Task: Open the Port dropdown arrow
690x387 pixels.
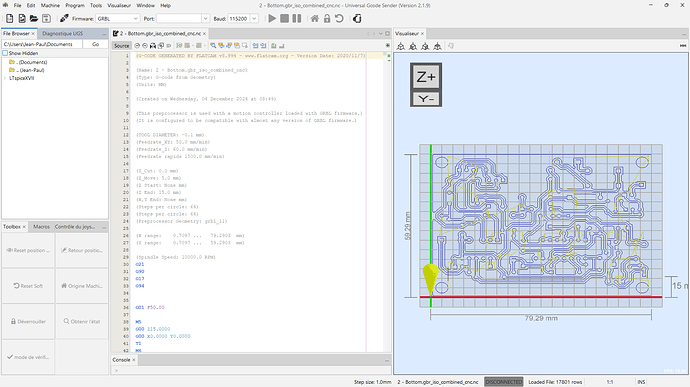Action: click(x=205, y=18)
